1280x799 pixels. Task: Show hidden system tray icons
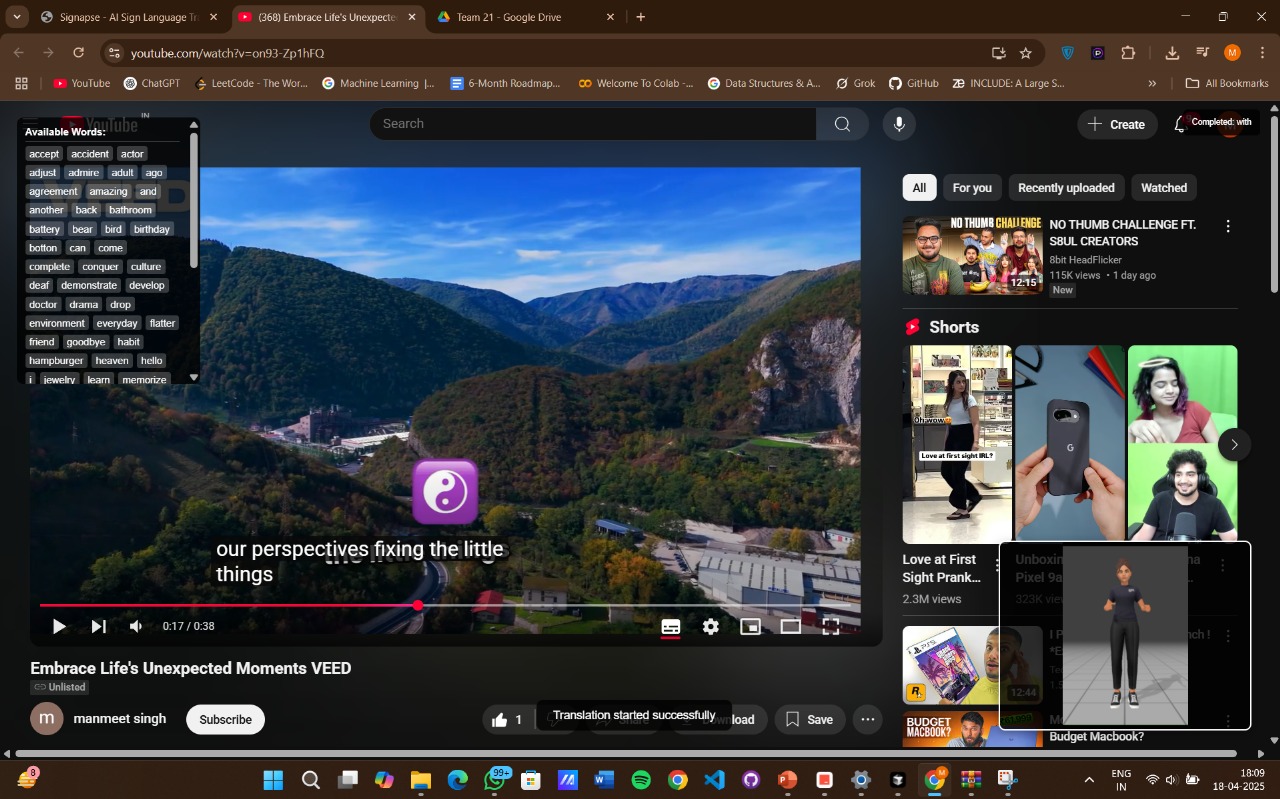pos(1089,780)
